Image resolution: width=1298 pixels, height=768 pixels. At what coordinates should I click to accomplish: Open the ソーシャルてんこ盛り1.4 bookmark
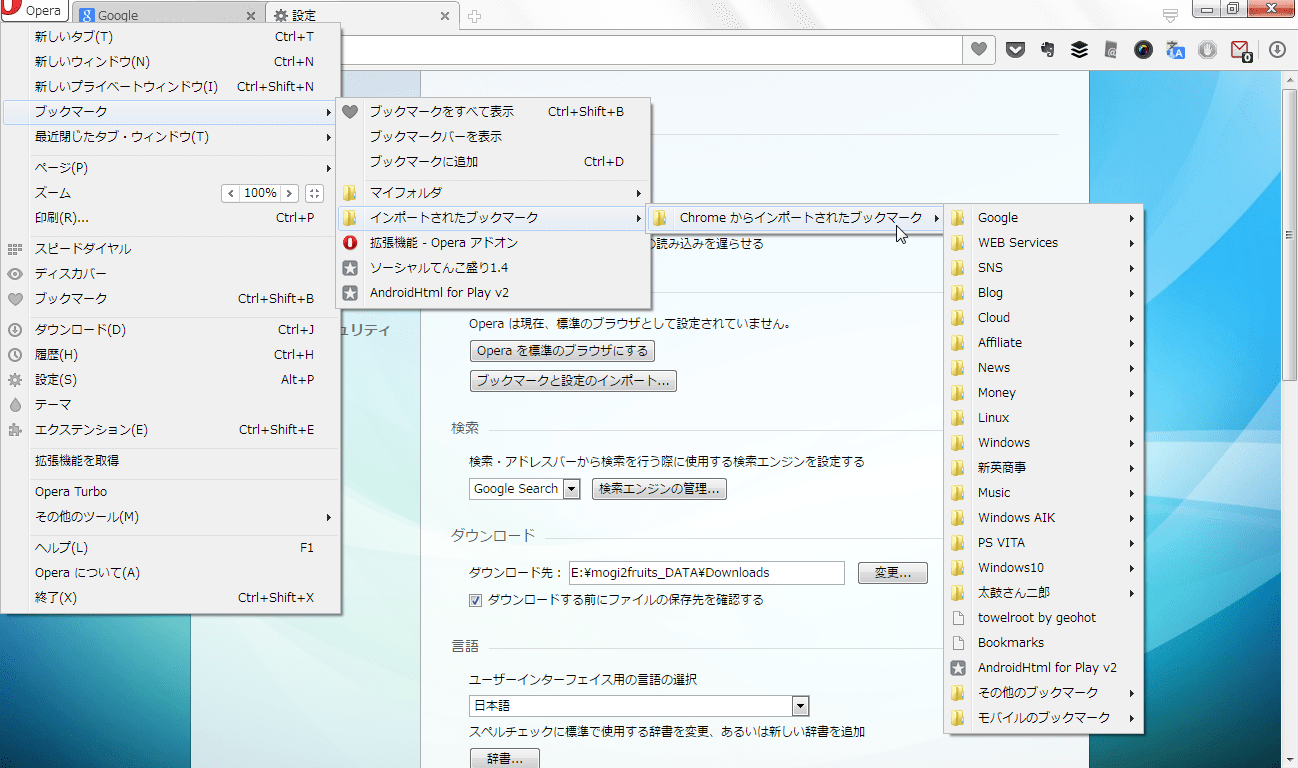(494, 268)
